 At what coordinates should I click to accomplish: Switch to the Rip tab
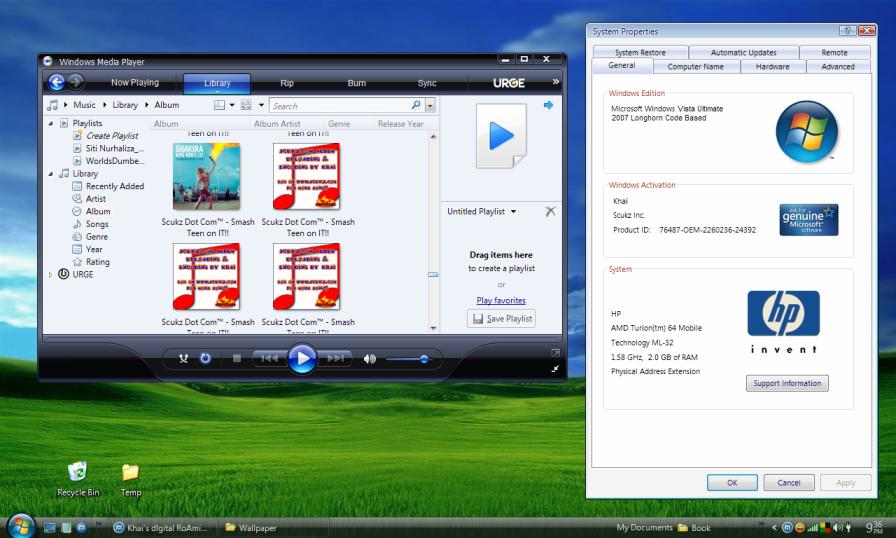[x=287, y=83]
